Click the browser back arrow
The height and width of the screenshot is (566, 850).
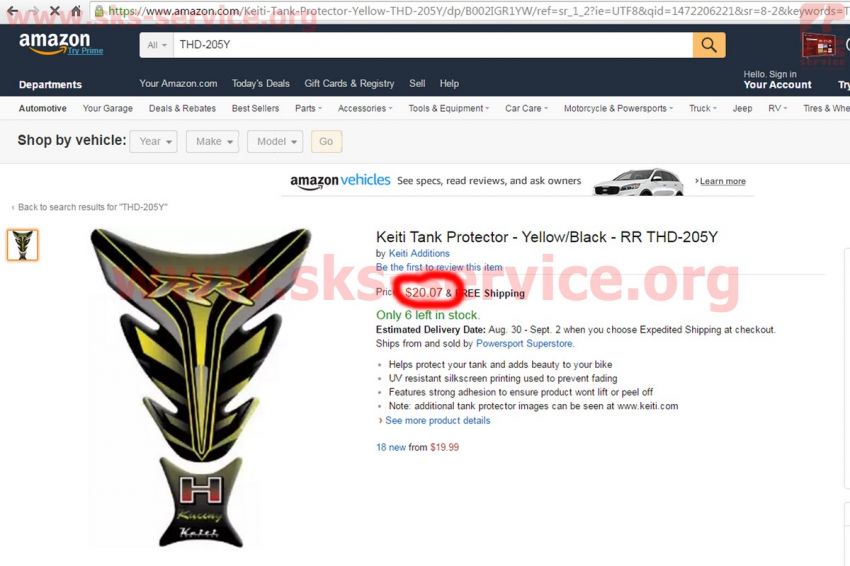tap(12, 10)
